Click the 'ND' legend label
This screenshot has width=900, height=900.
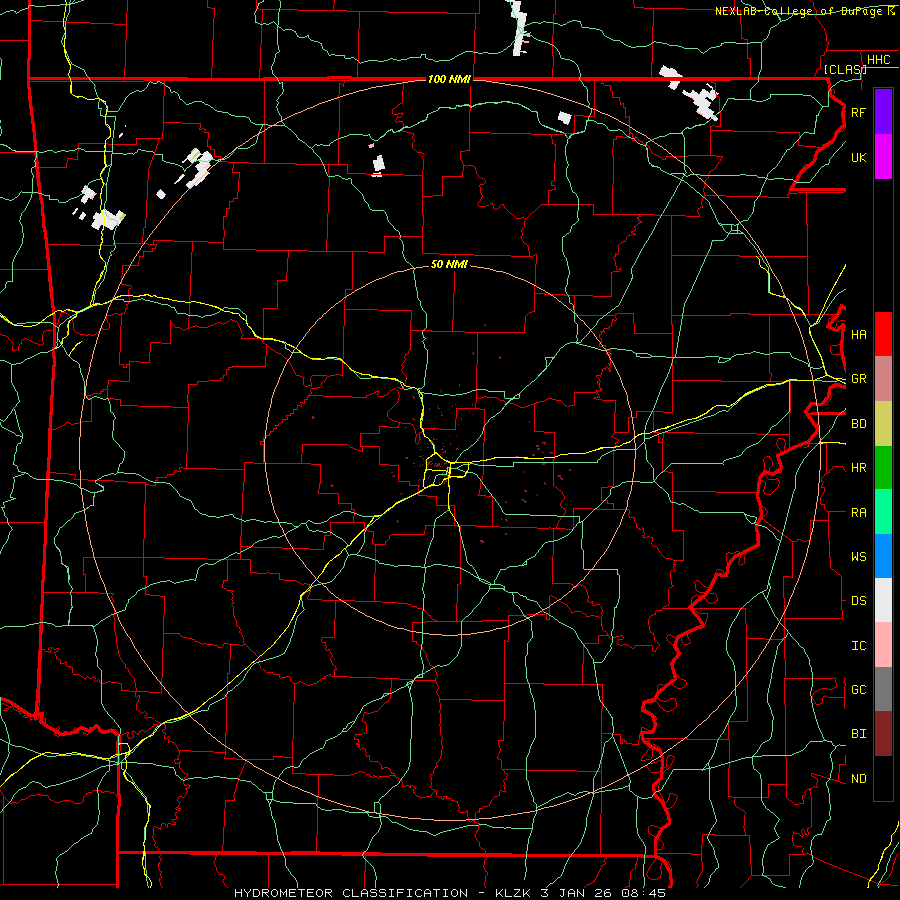pyautogui.click(x=859, y=779)
